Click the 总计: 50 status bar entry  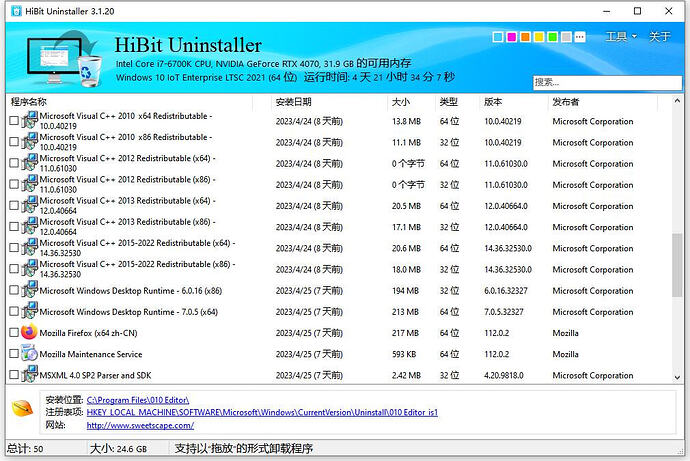[25, 449]
